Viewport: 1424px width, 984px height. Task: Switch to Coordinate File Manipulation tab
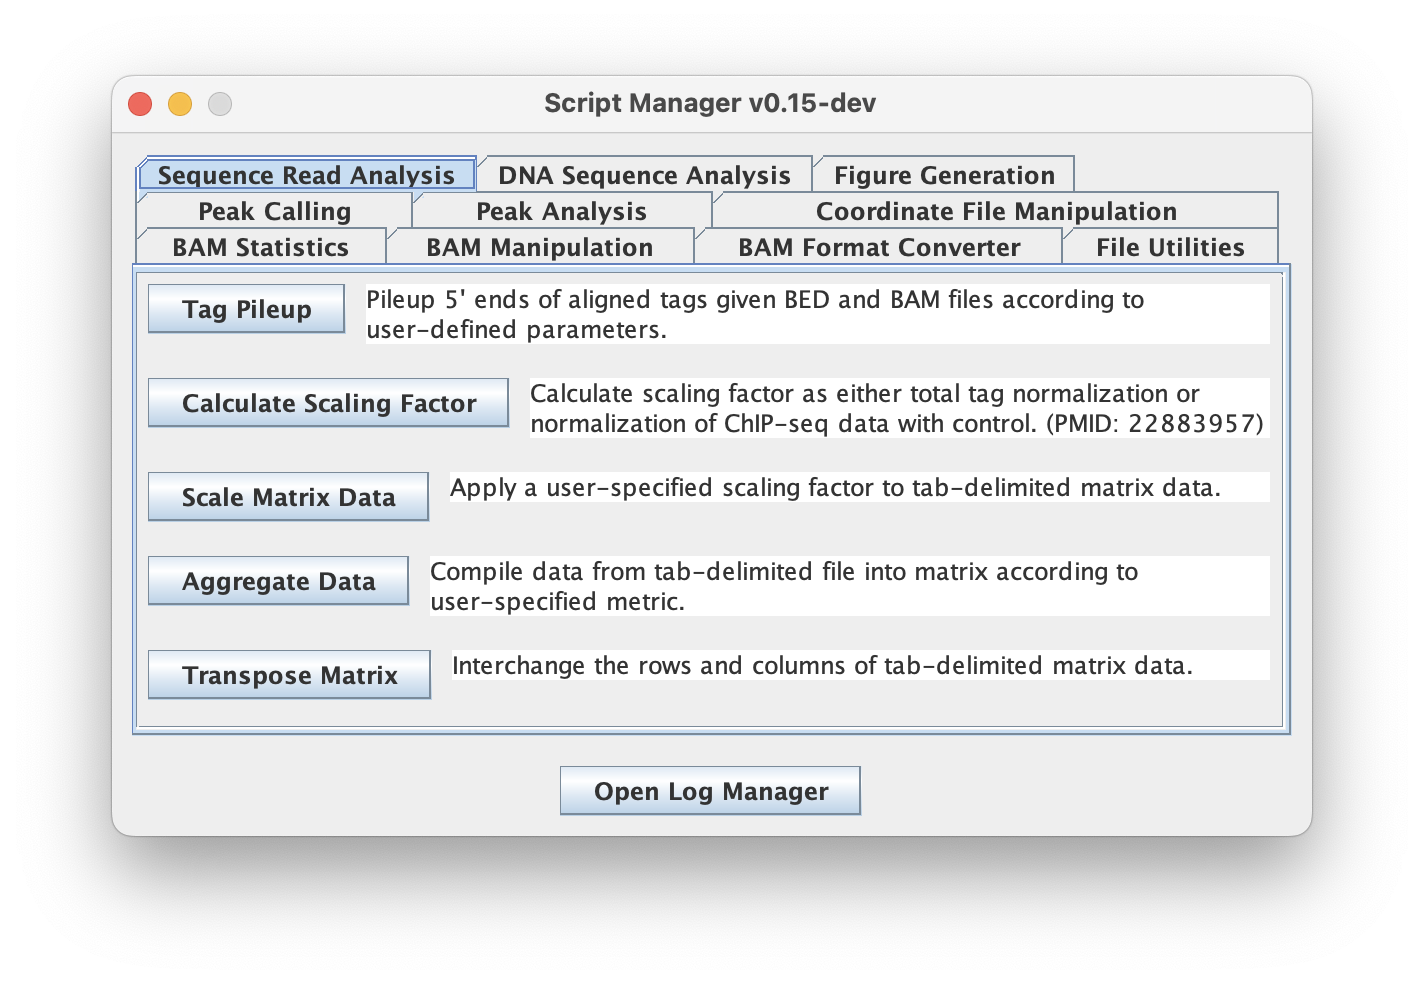pos(996,211)
